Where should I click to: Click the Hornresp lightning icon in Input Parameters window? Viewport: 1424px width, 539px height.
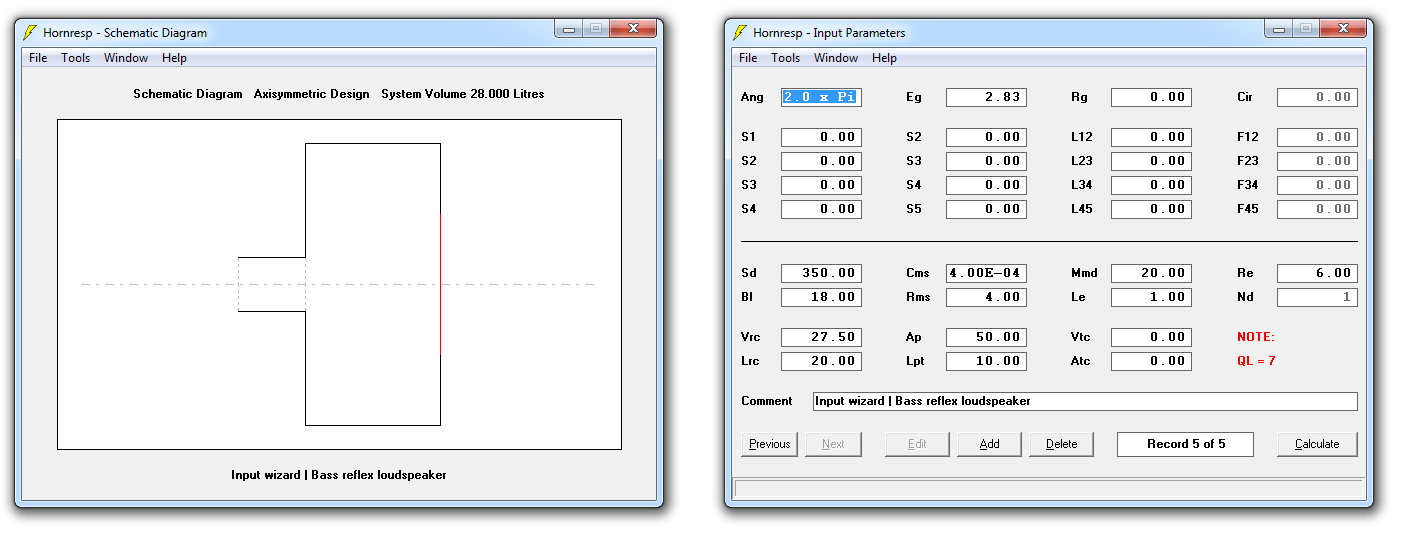pyautogui.click(x=739, y=32)
